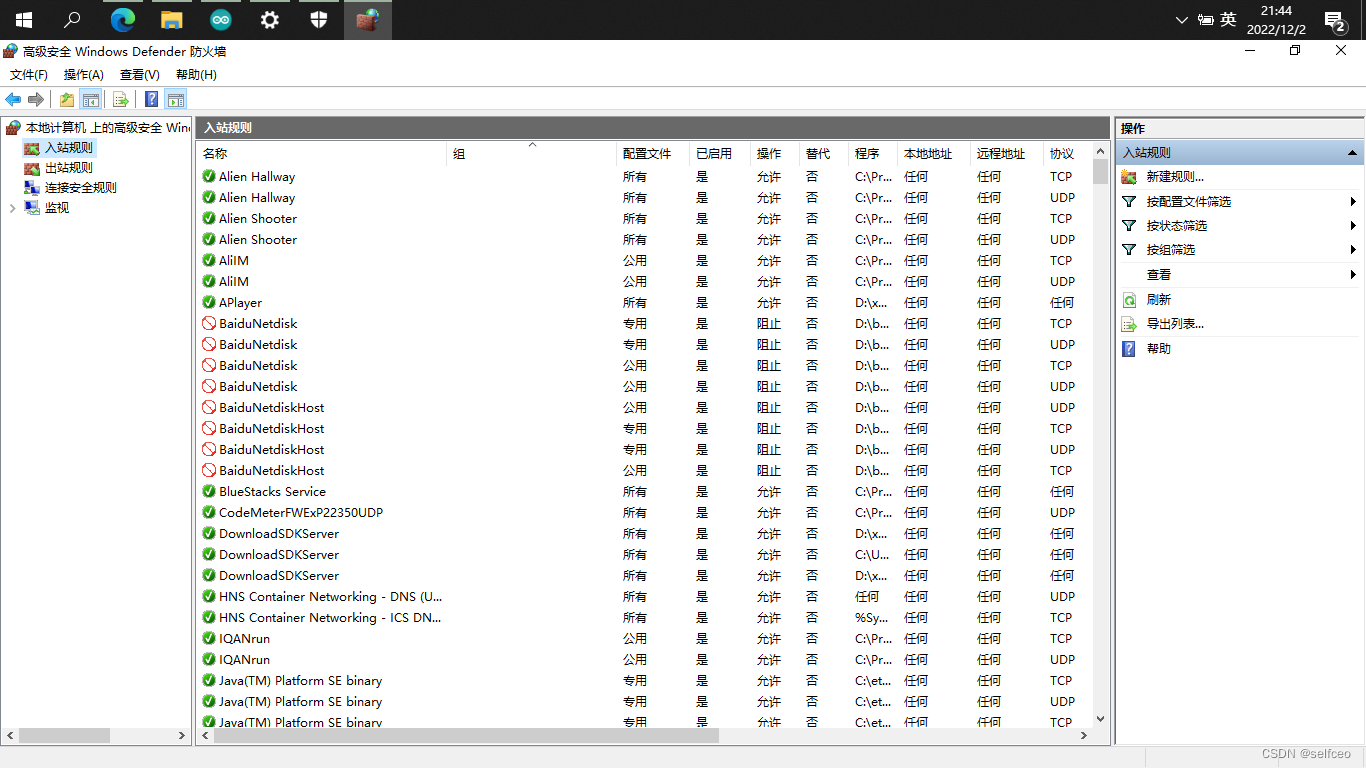Screen dimensions: 1366x768
Task: Click green check icon of Alien Hallway TCP rule
Action: (209, 176)
